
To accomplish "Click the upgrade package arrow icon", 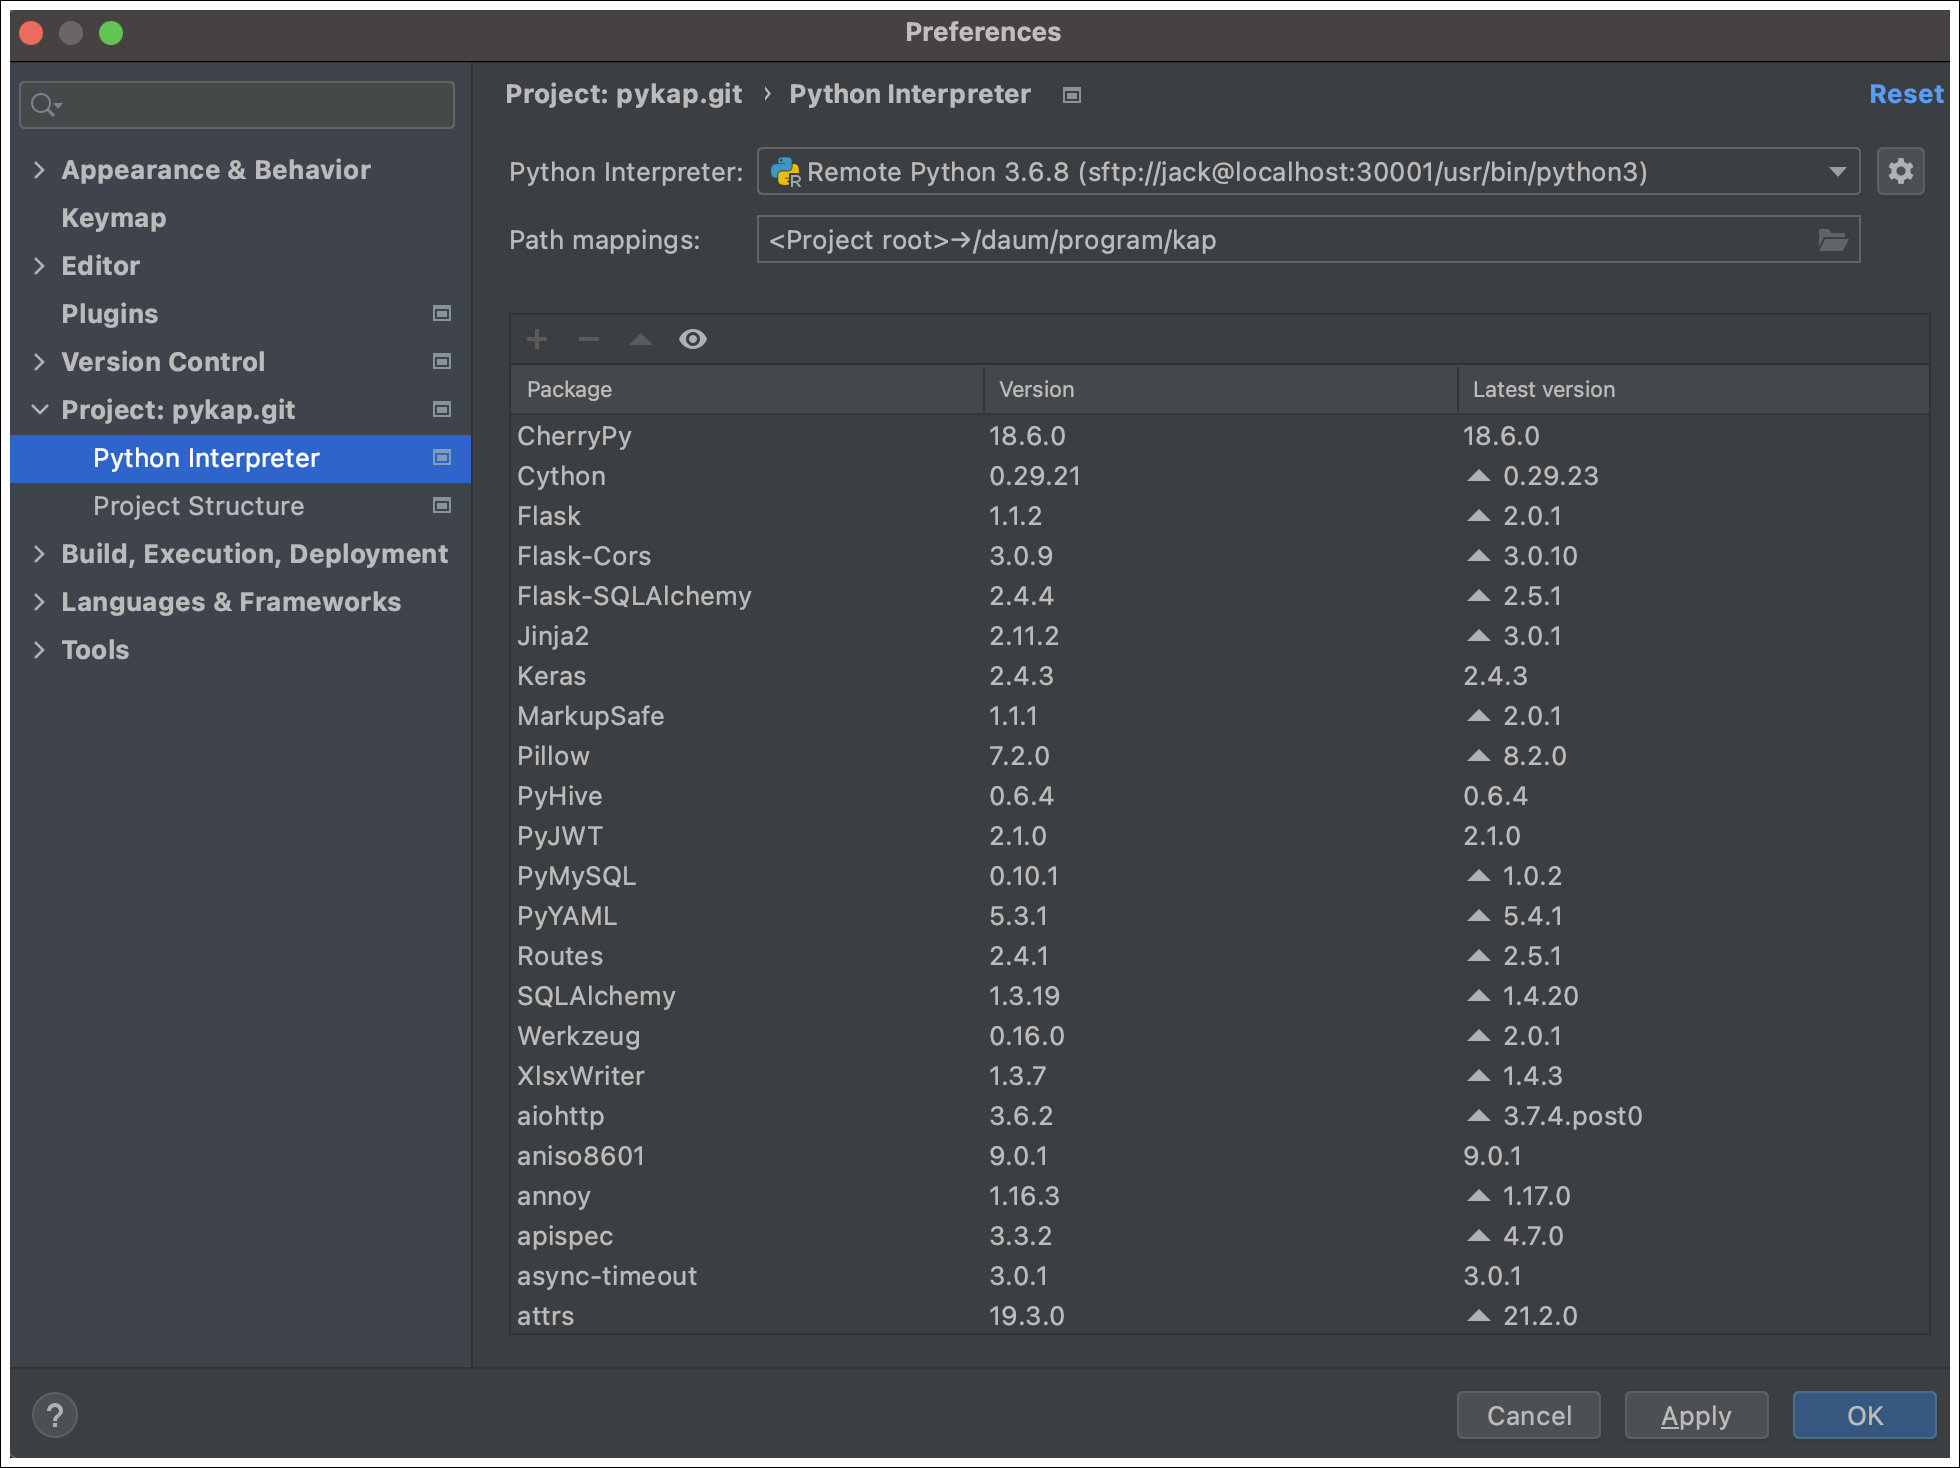I will click(x=641, y=339).
